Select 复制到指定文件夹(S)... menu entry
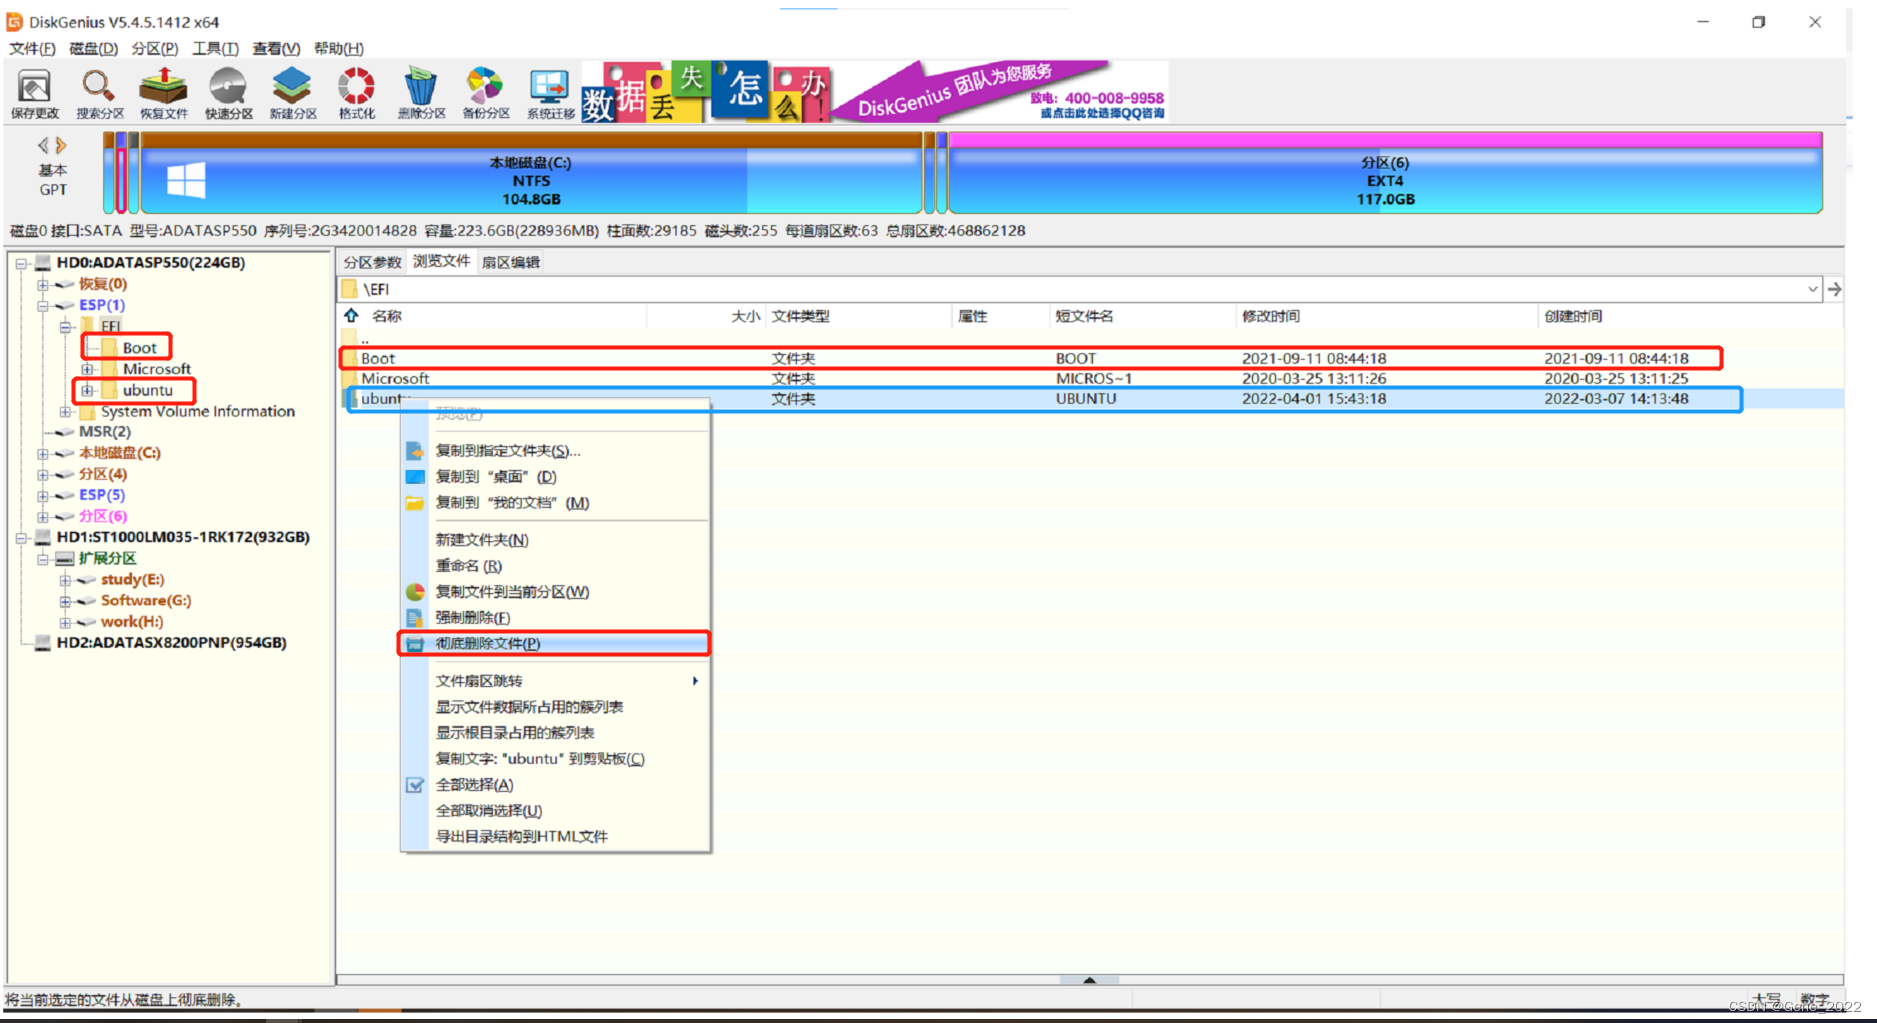This screenshot has height=1023, width=1877. [554, 451]
